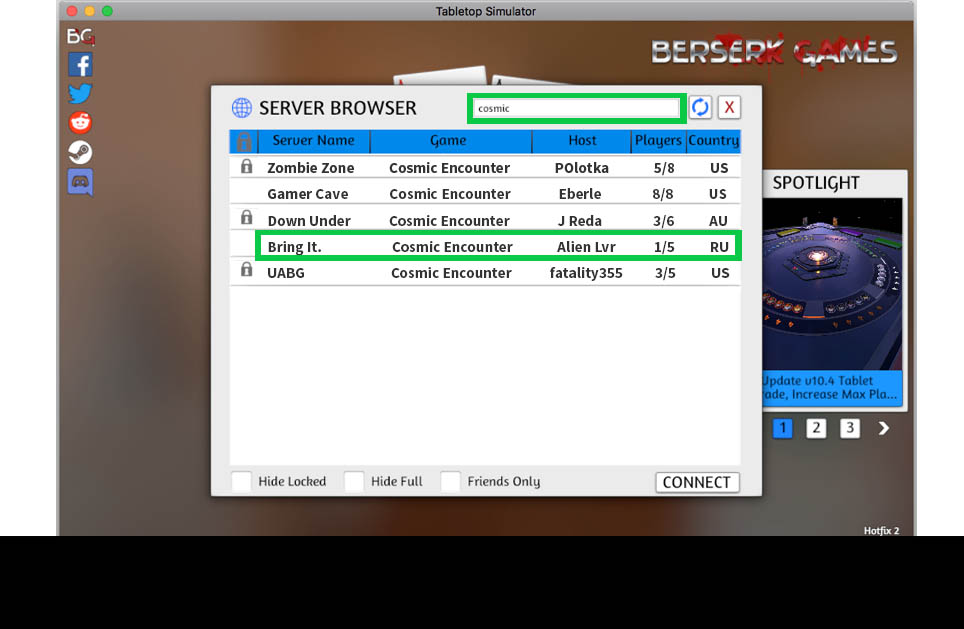The width and height of the screenshot is (964, 629).
Task: Go to Spotlight page 2
Action: coord(816,428)
